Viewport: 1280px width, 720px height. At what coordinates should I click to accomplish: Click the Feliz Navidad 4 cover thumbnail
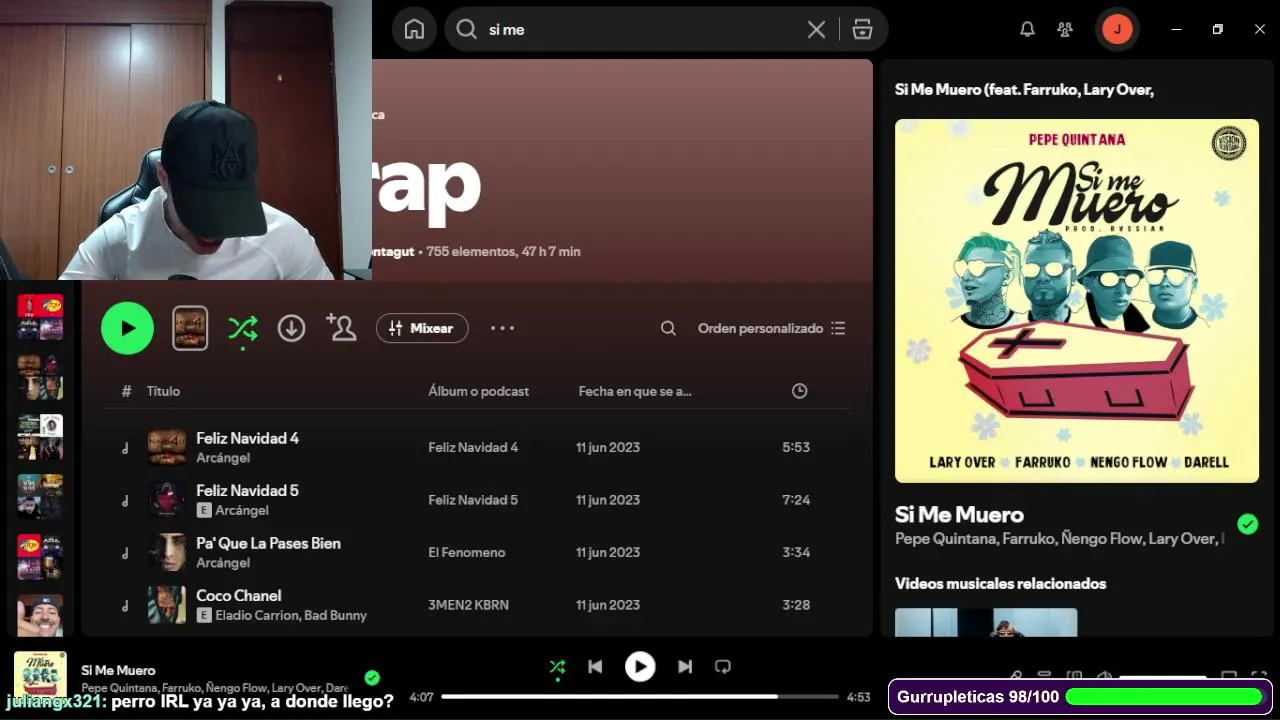pos(167,447)
